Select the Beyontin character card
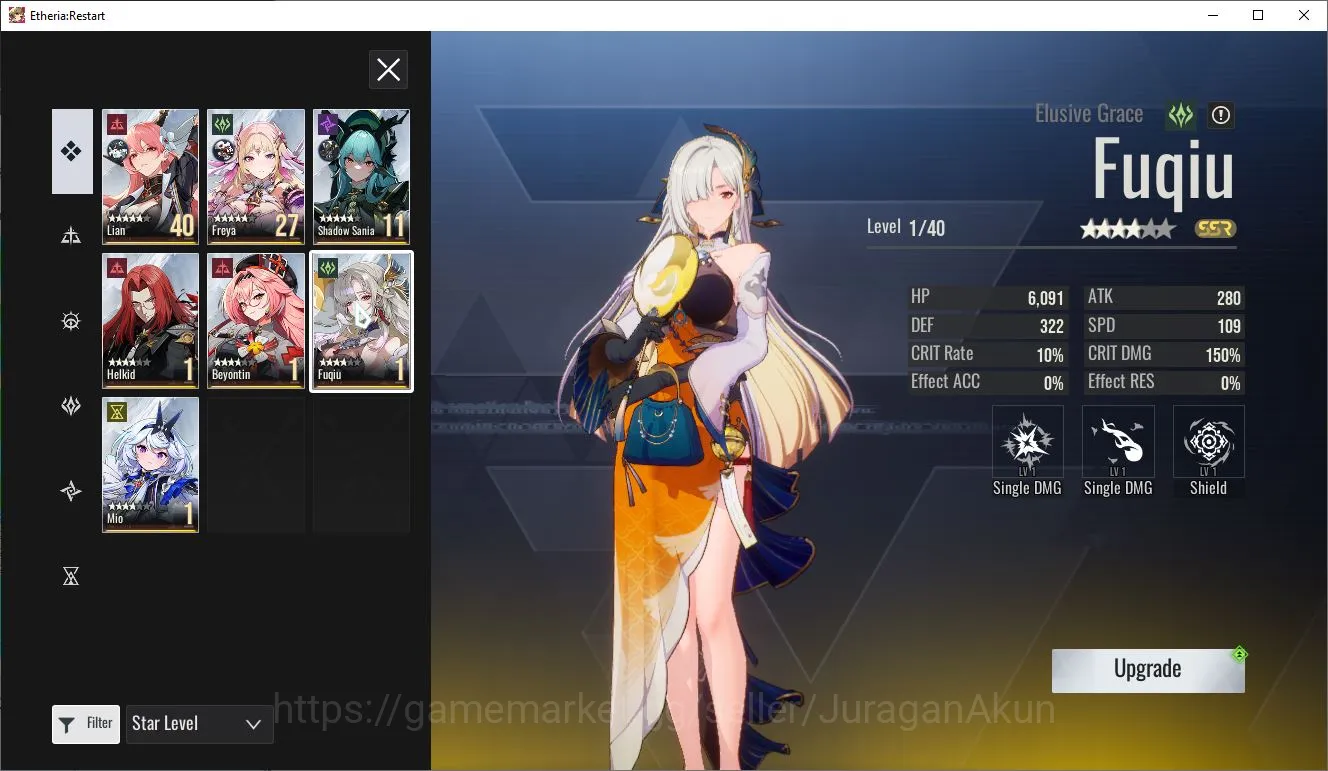 pos(256,320)
